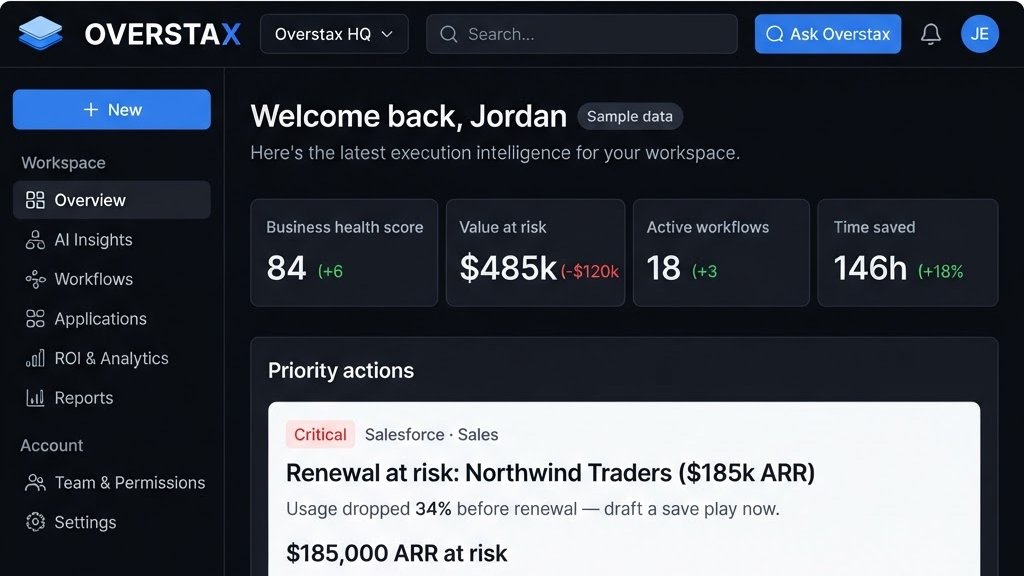Open the JE user avatar menu

click(x=979, y=34)
